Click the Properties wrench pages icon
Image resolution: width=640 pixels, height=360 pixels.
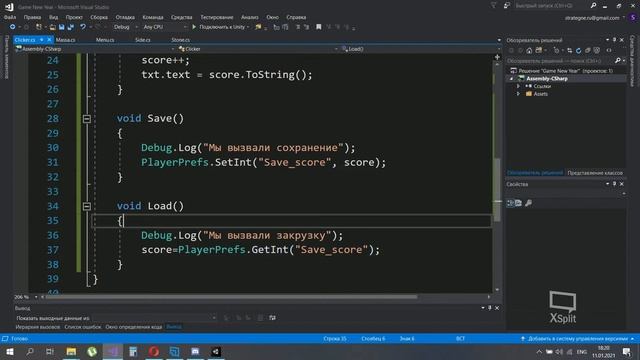(528, 203)
